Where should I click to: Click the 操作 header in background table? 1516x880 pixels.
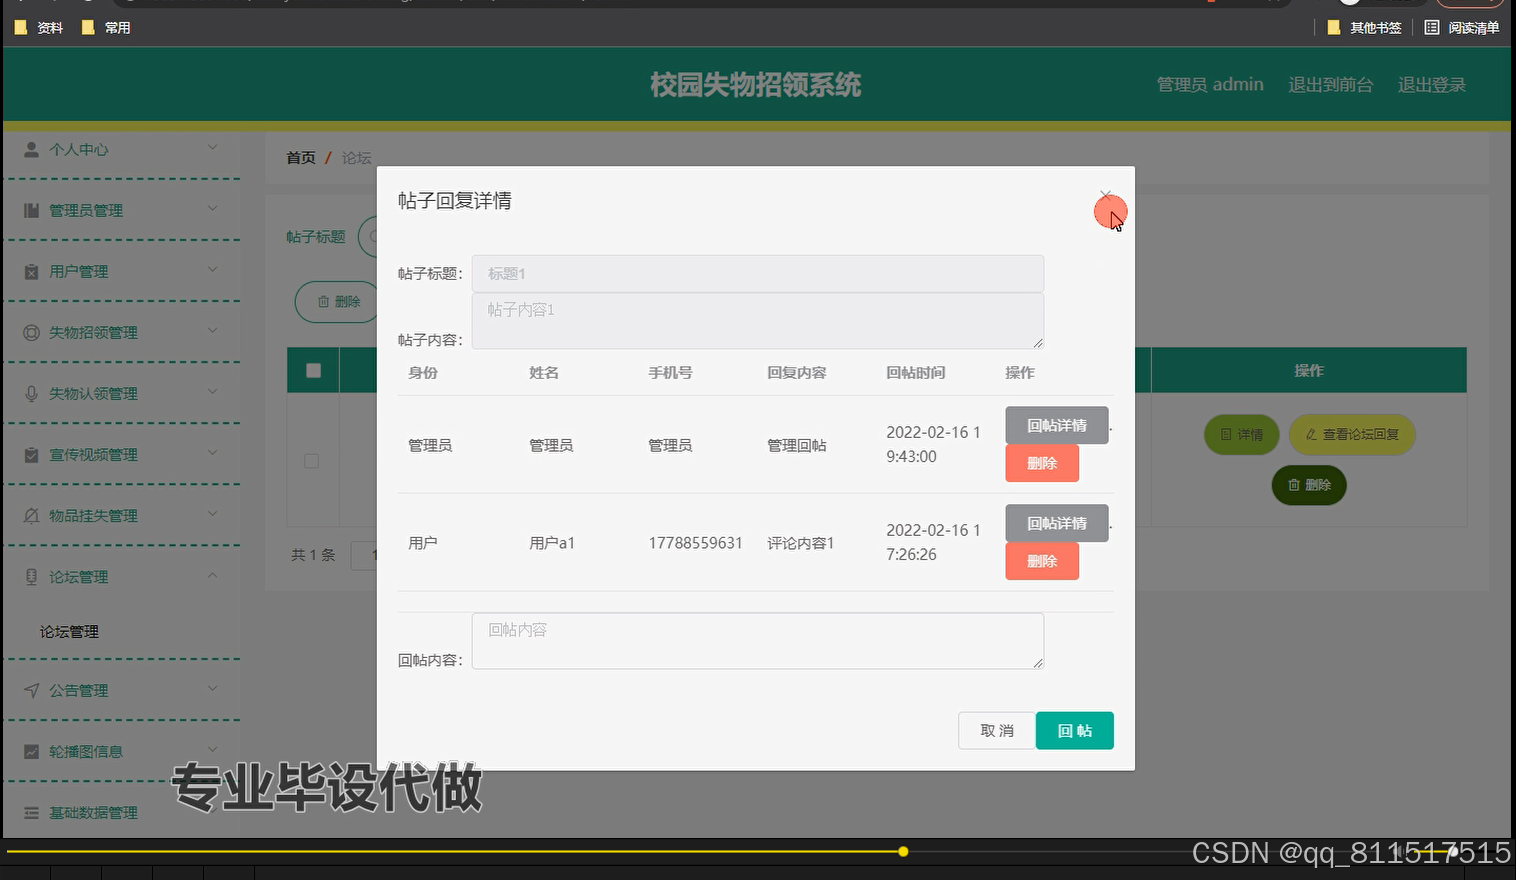[x=1309, y=371]
